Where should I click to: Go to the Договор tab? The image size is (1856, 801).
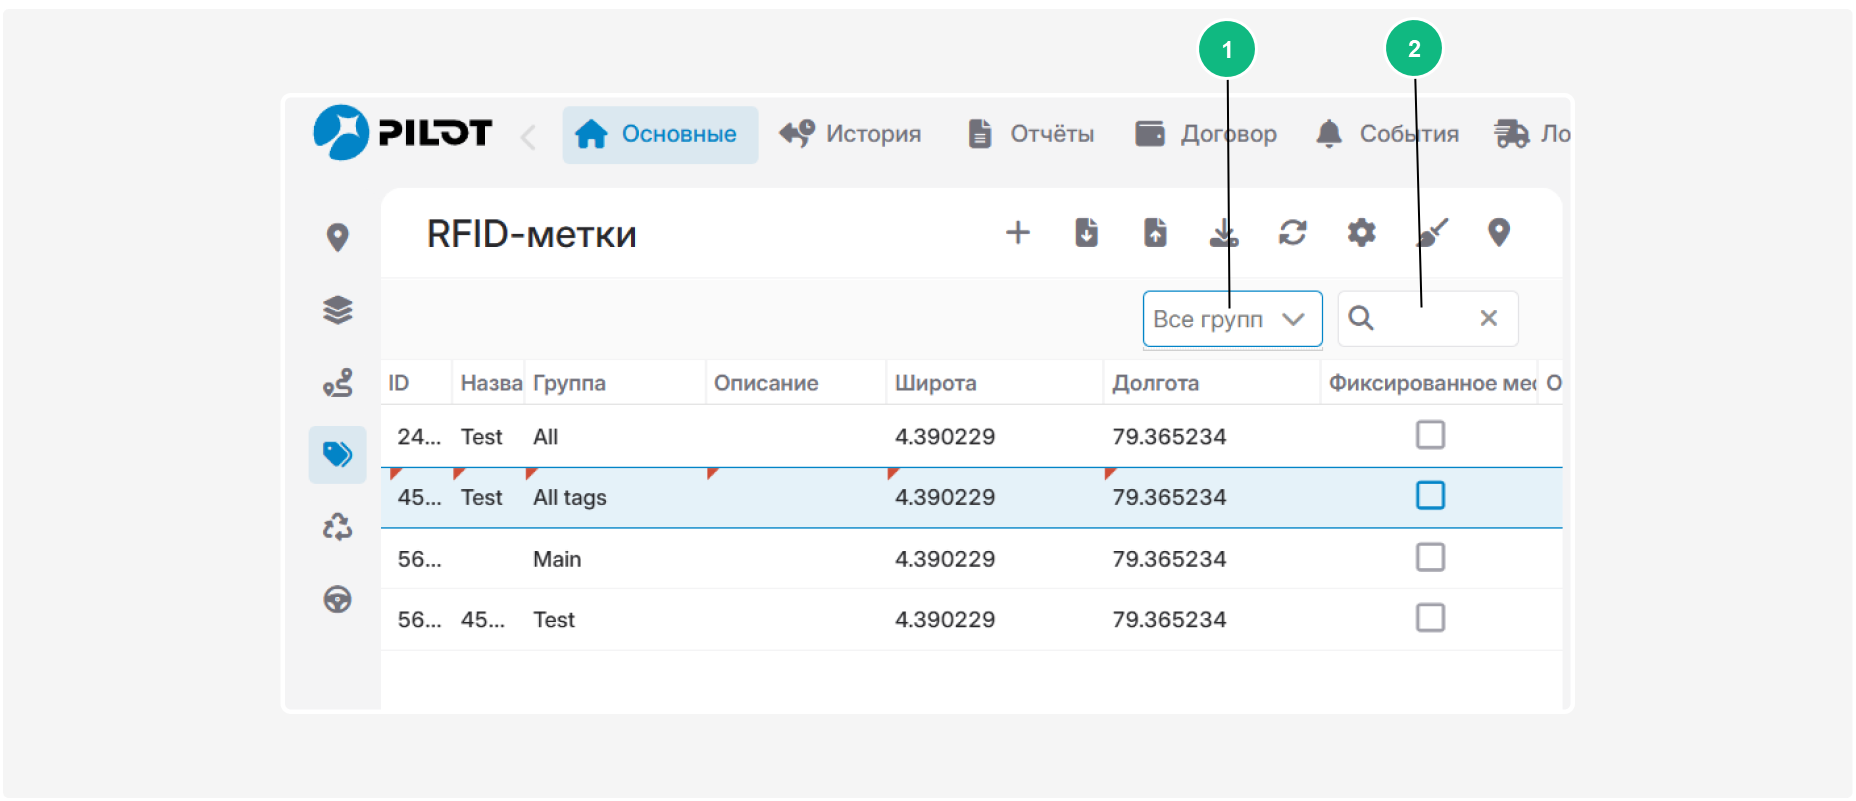click(x=1206, y=134)
